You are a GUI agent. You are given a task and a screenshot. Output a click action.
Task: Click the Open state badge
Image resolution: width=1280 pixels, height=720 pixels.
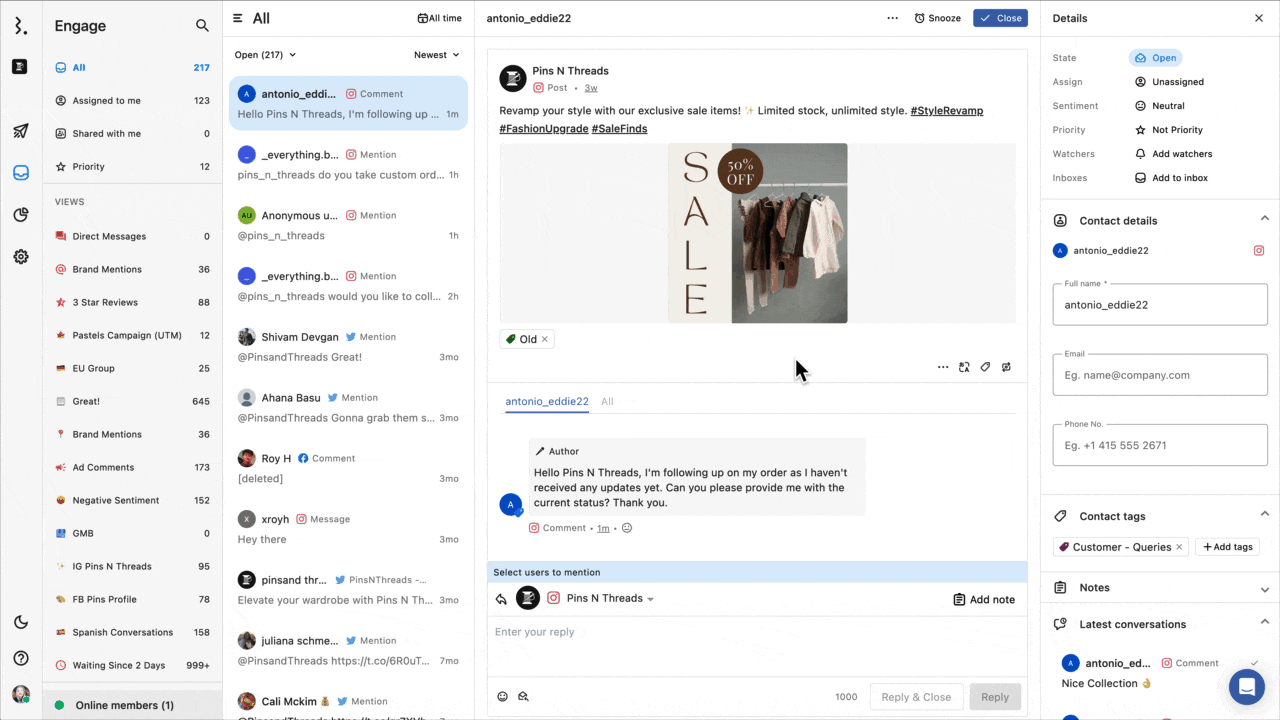point(1155,58)
